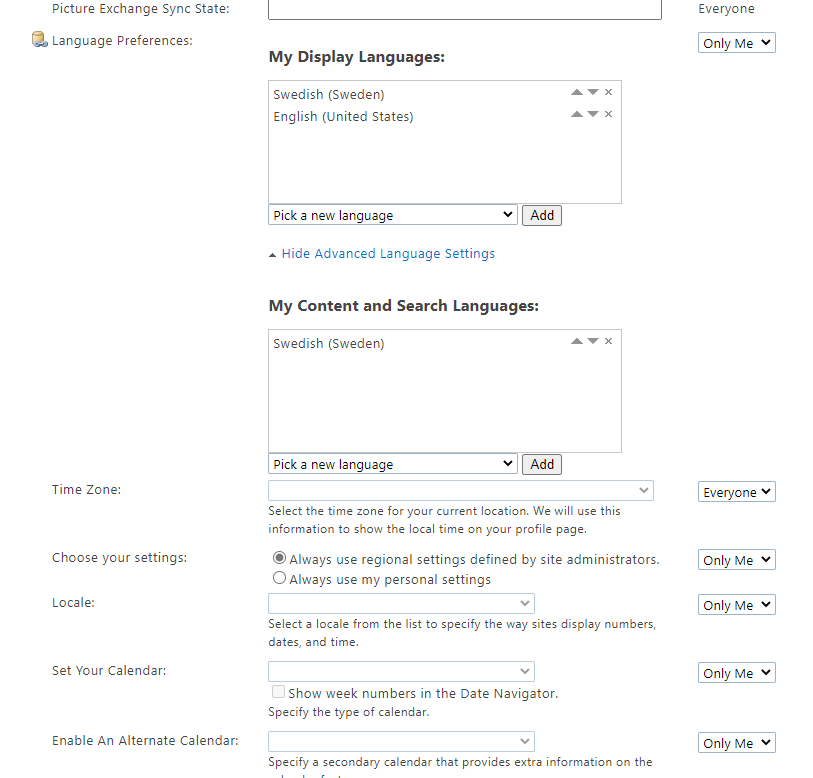Collapse arrow beside Hide Advanced Language Settings
This screenshot has height=778, width=813.
(x=273, y=255)
